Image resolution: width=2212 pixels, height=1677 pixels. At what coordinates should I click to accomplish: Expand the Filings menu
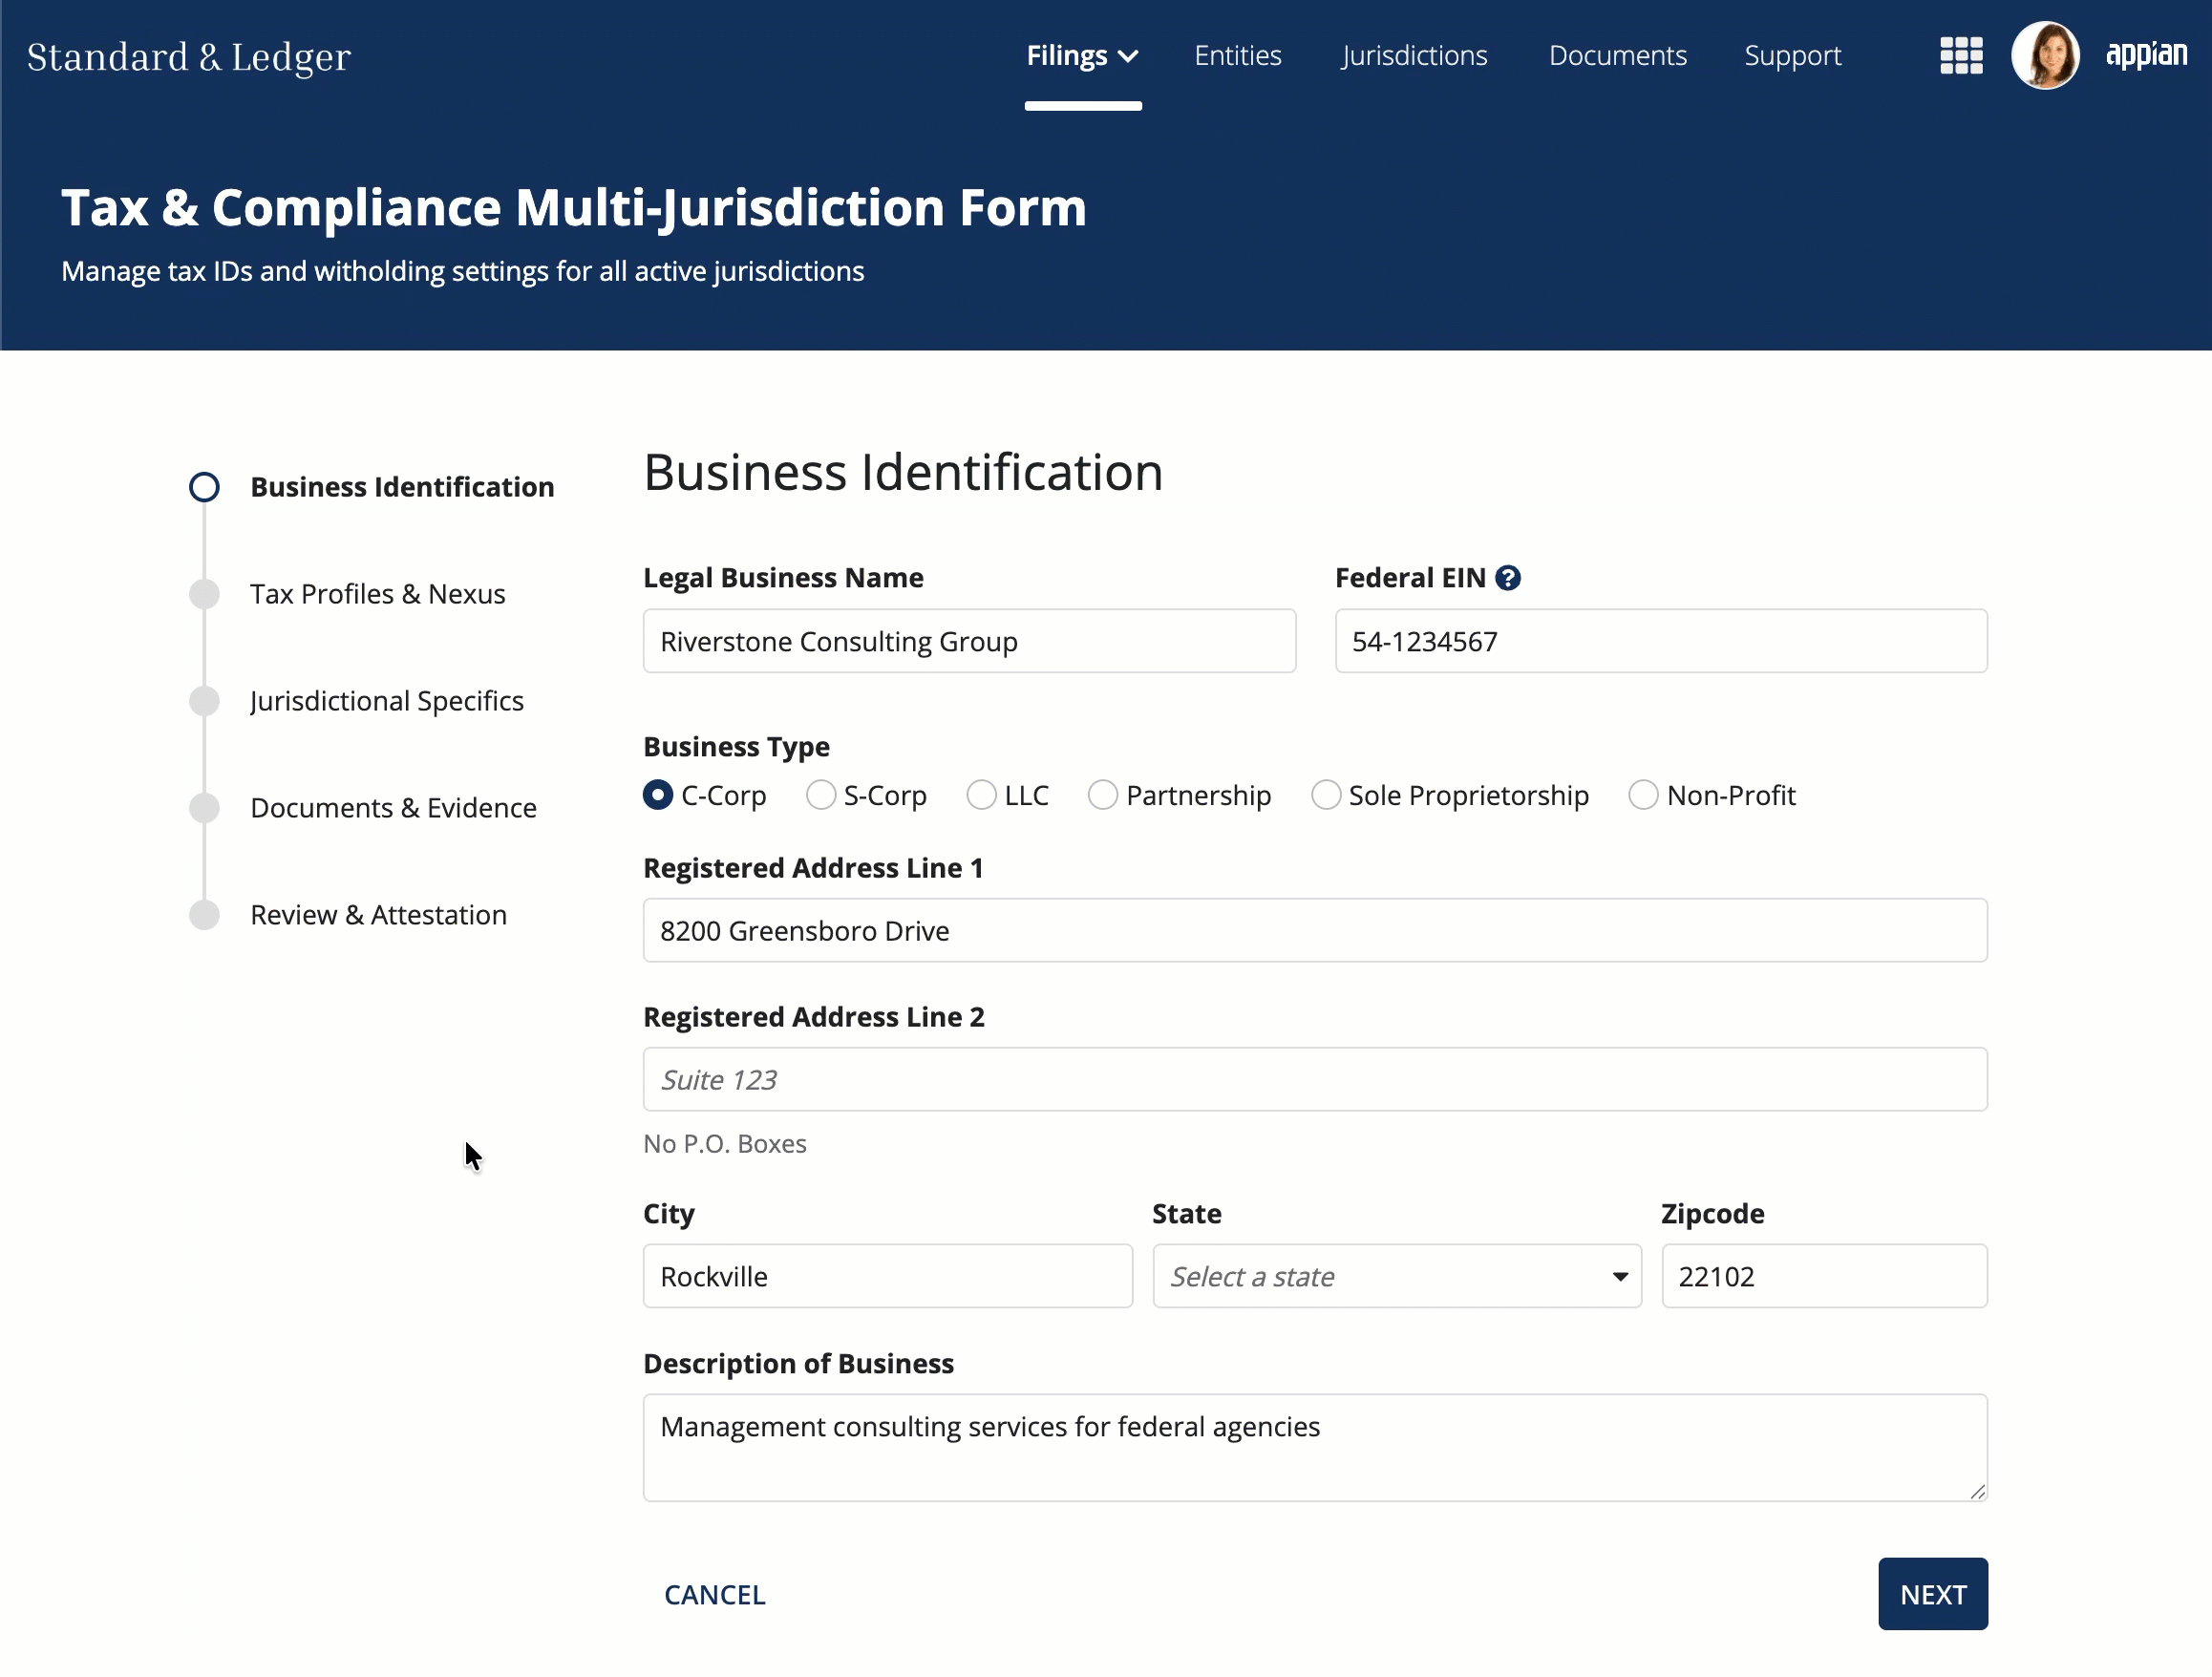pyautogui.click(x=1082, y=56)
